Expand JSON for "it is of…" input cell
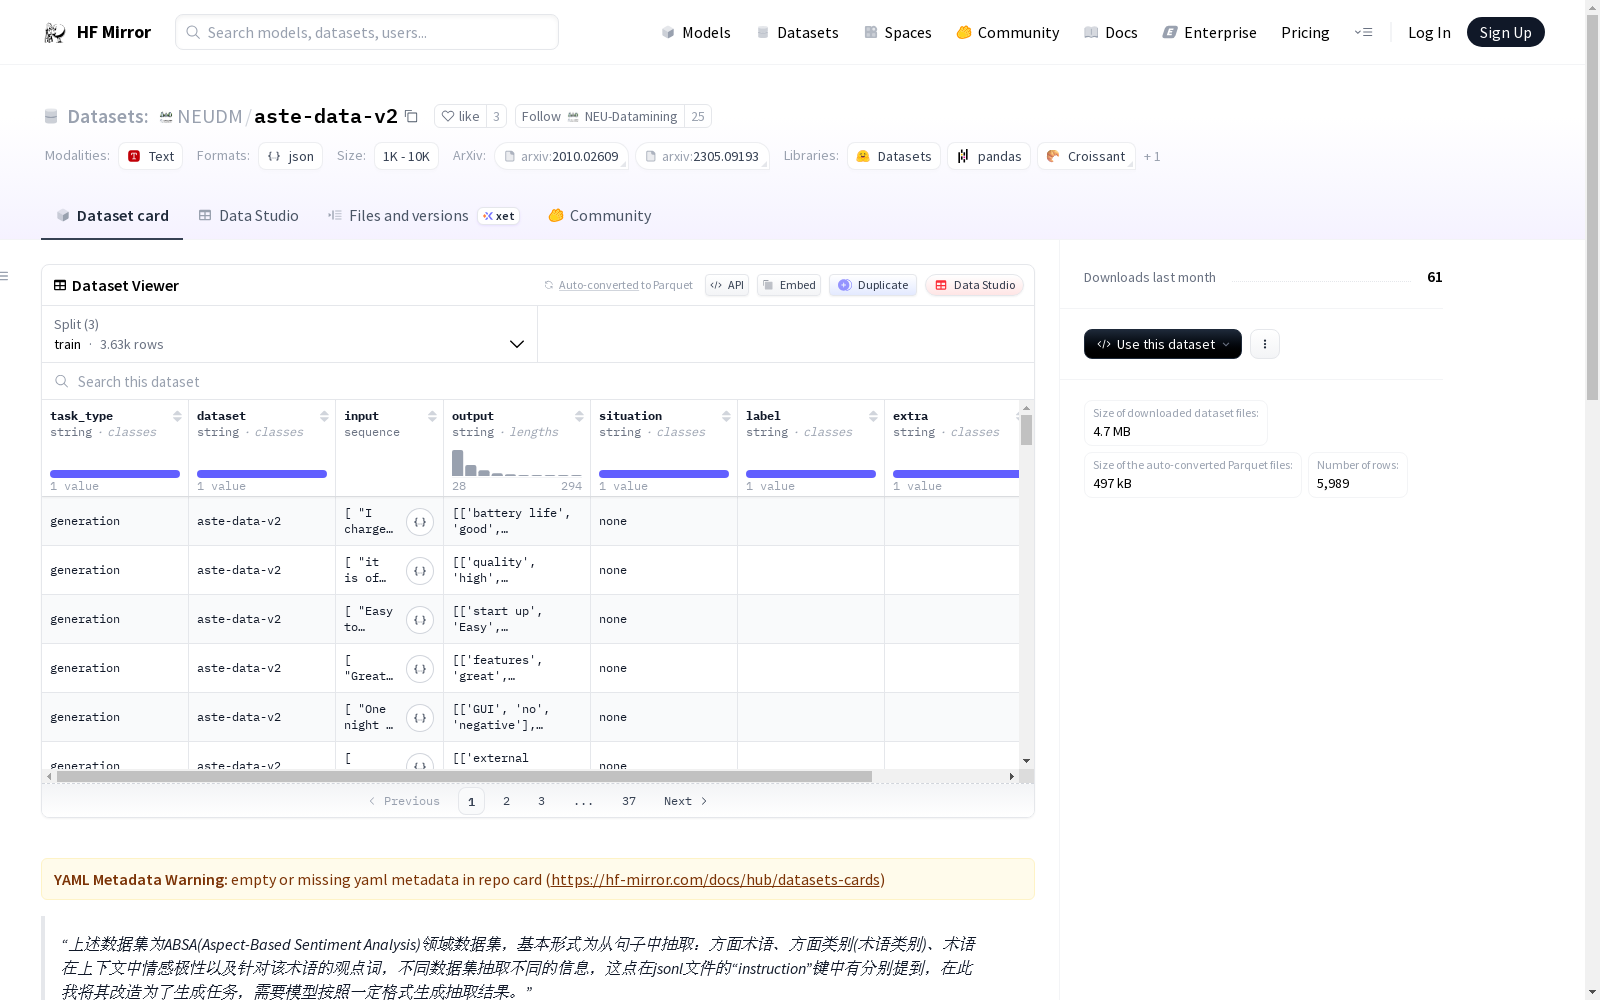This screenshot has width=1600, height=1000. [420, 571]
